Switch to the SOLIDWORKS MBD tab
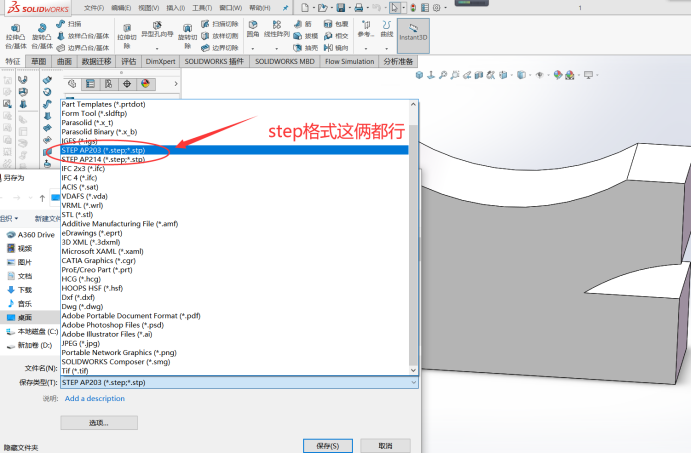Image resolution: width=691 pixels, height=454 pixels. tap(285, 61)
